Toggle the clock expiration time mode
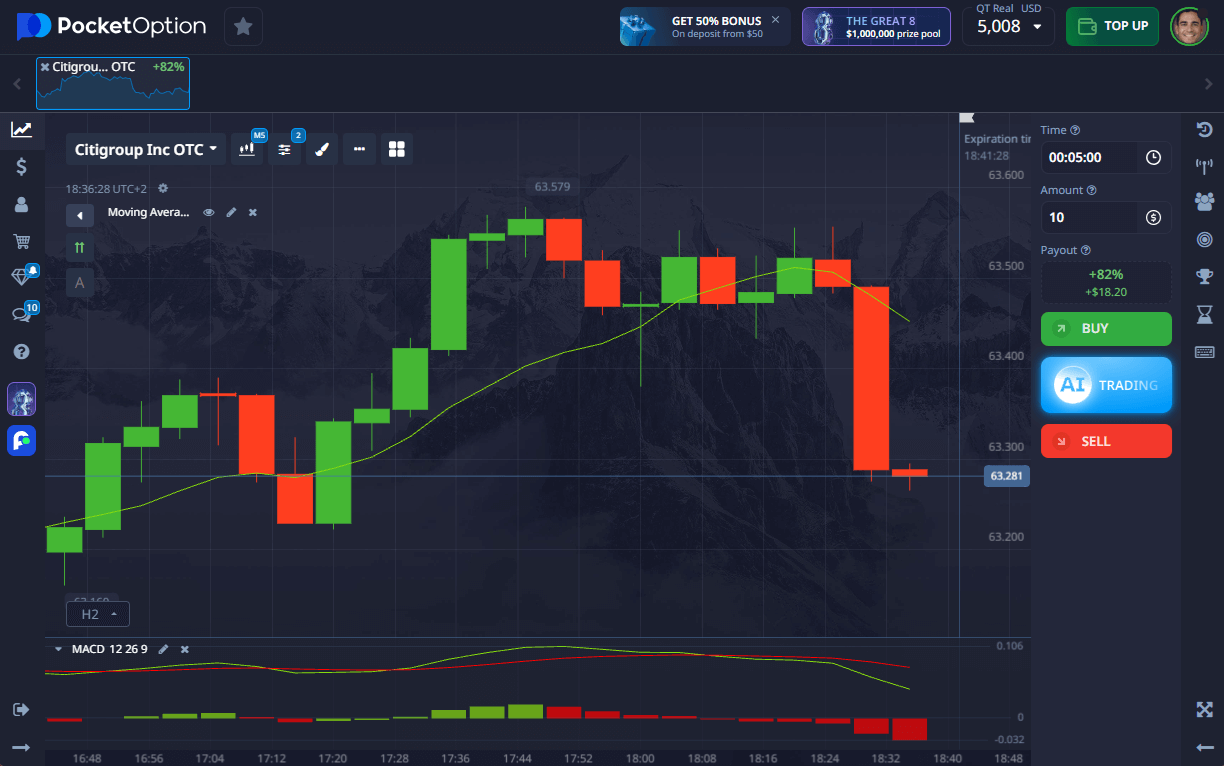Image resolution: width=1224 pixels, height=766 pixels. (x=1153, y=157)
